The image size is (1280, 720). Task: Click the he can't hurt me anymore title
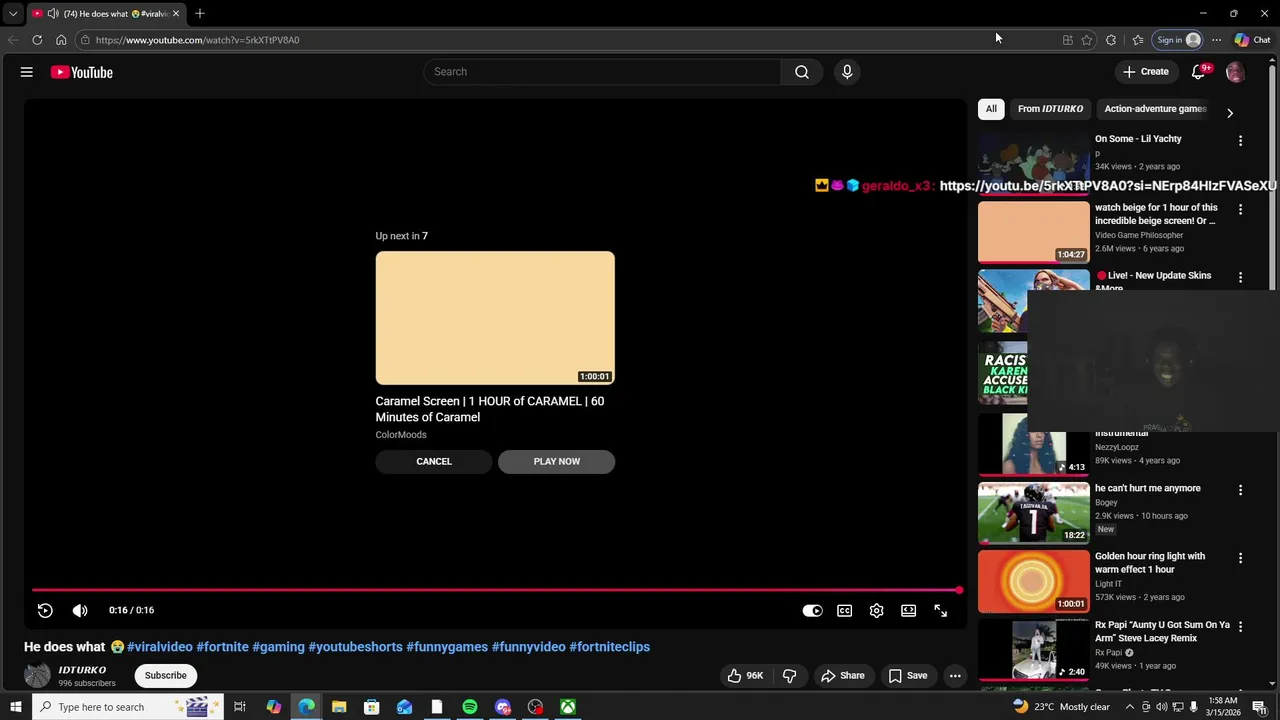[1148, 488]
